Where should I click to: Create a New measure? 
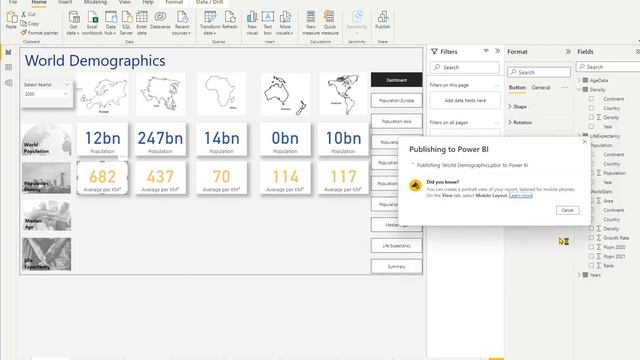(311, 23)
